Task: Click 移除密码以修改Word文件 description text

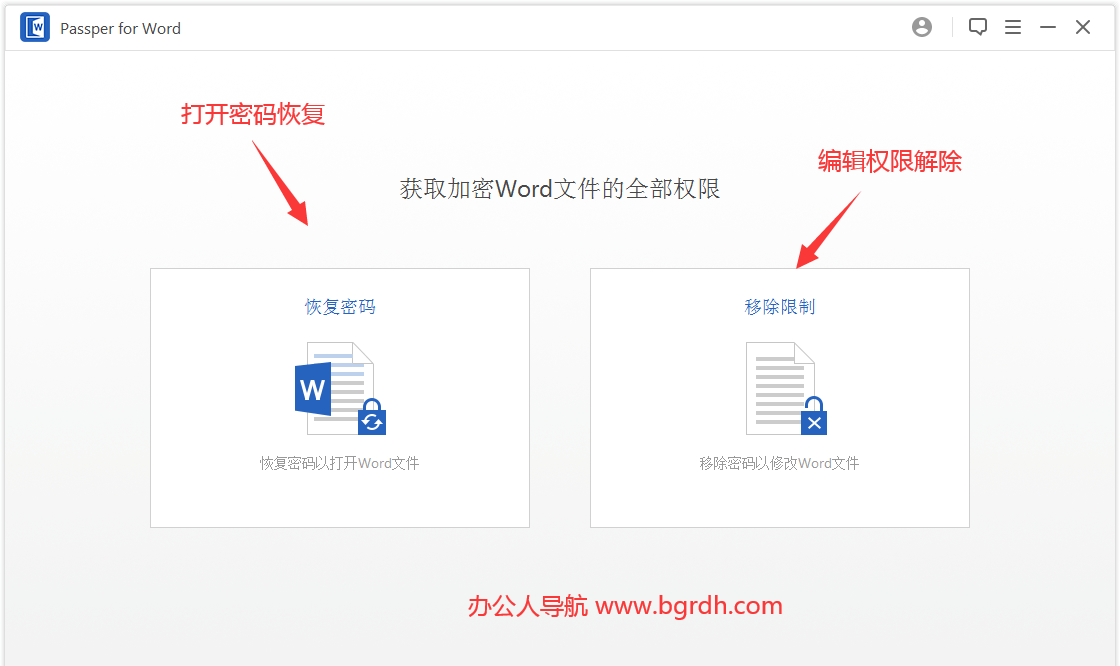Action: pyautogui.click(x=779, y=463)
